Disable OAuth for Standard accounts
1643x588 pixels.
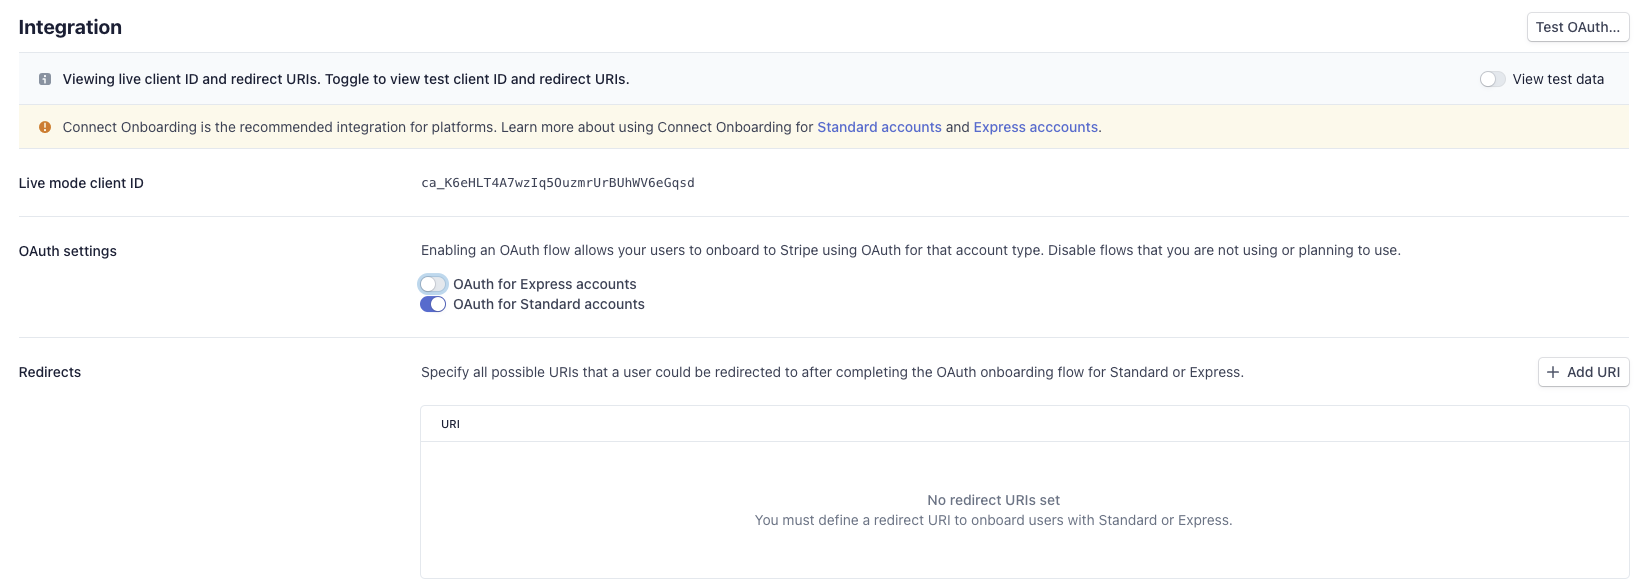pos(433,304)
